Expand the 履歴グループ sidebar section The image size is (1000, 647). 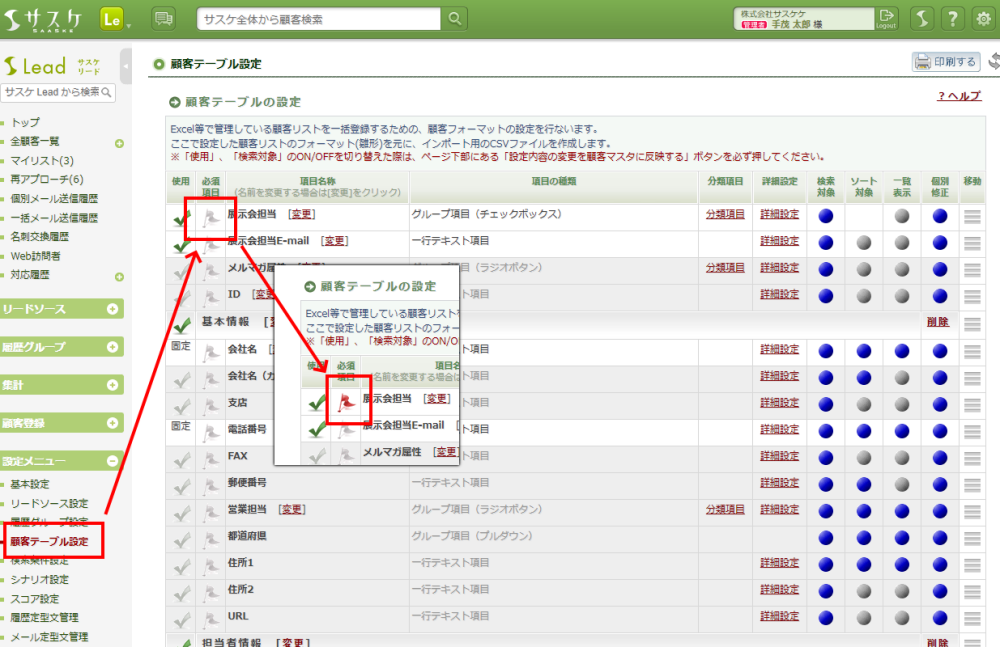tap(113, 347)
